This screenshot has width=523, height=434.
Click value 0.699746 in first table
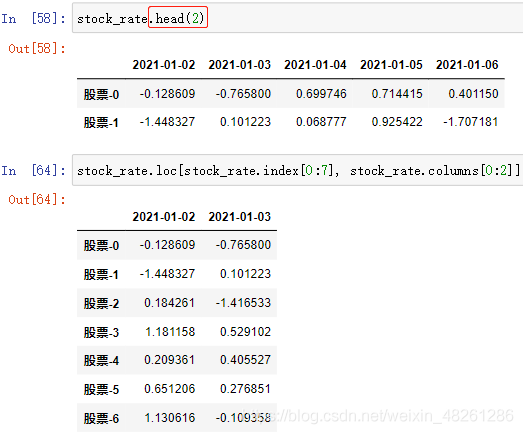pyautogui.click(x=321, y=94)
